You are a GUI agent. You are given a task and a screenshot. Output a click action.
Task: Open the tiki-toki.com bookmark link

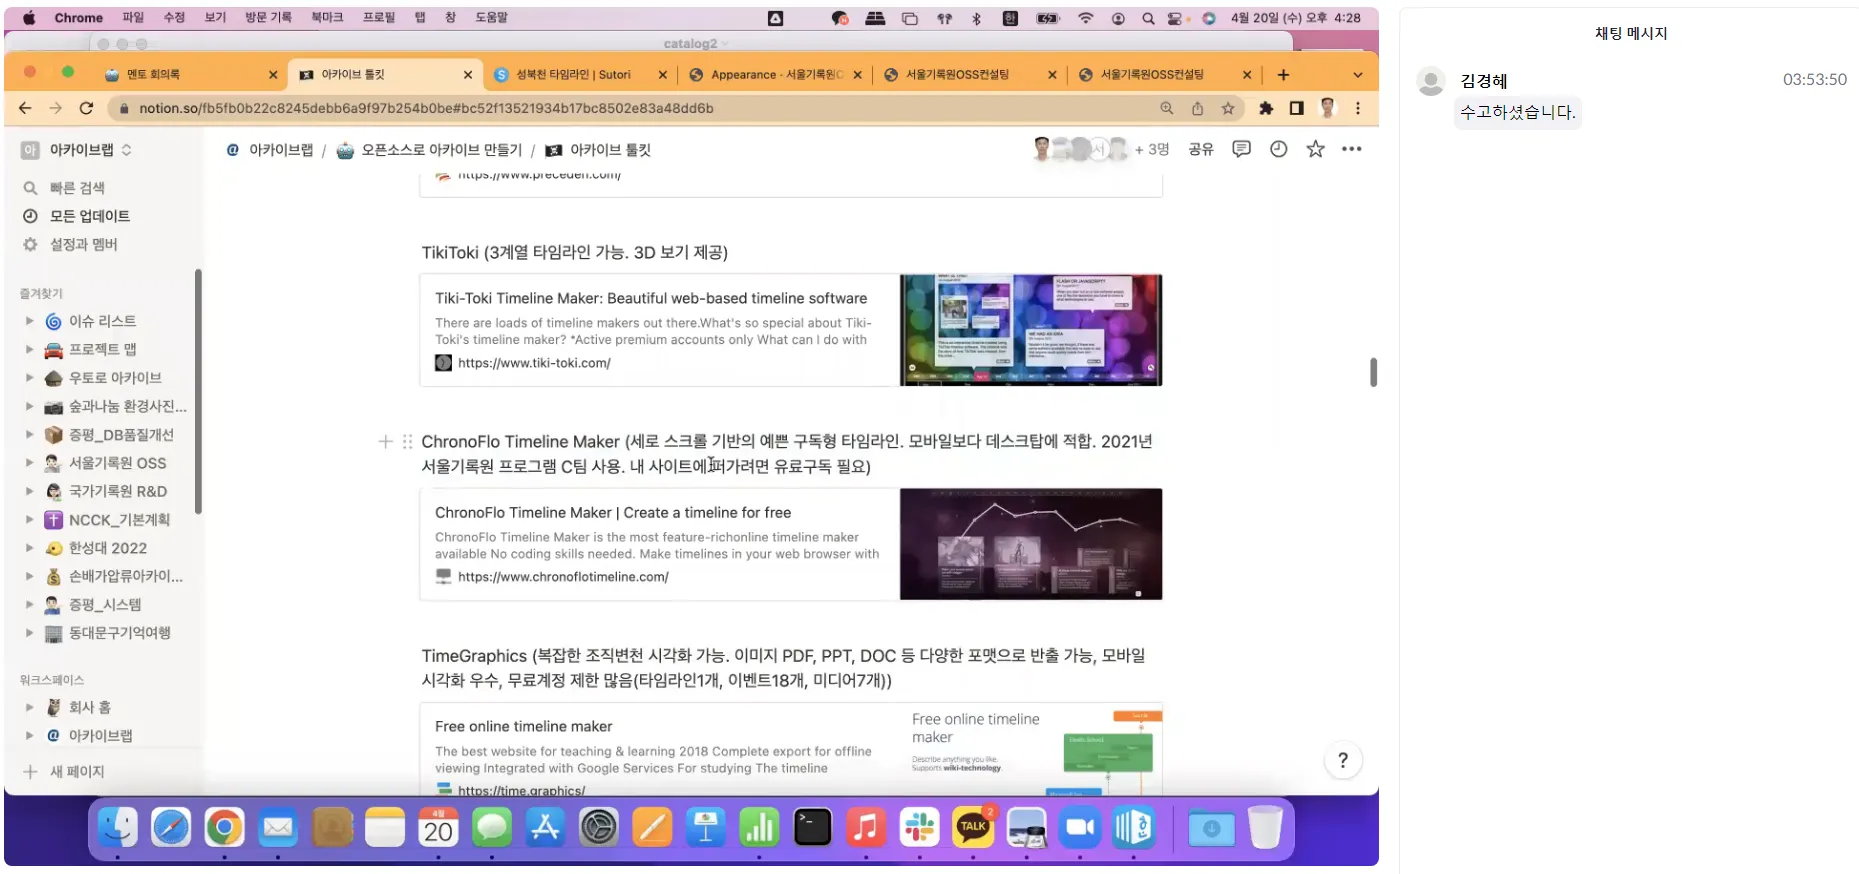[x=534, y=363]
